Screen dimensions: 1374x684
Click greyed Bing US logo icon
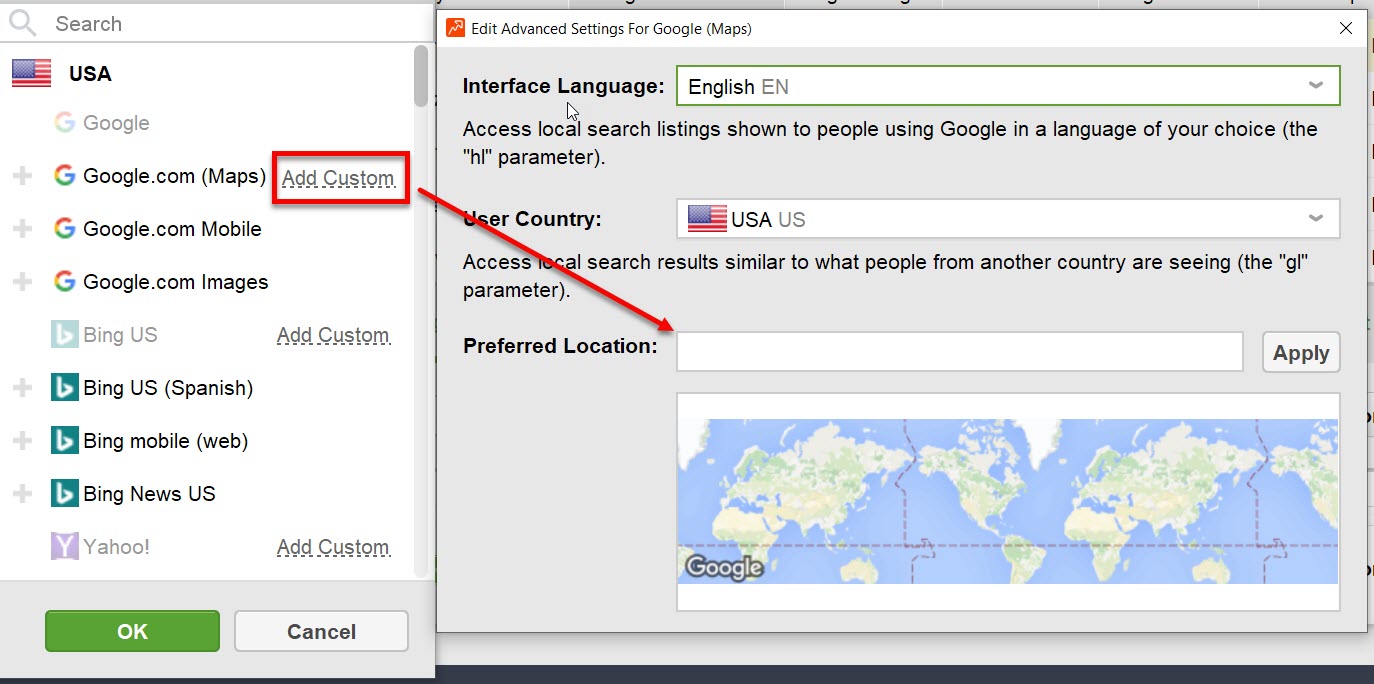click(65, 335)
